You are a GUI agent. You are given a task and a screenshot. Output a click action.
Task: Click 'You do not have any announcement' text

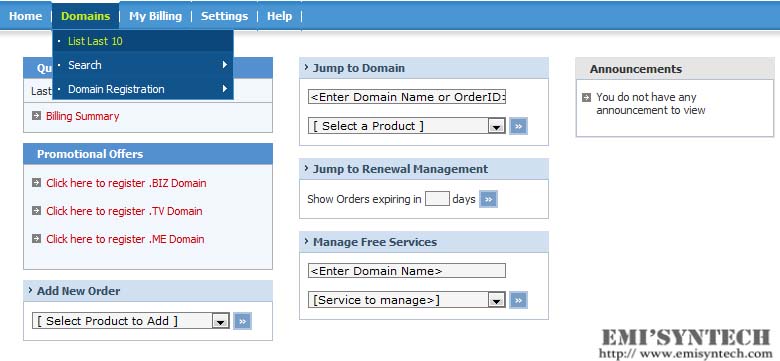(x=651, y=103)
